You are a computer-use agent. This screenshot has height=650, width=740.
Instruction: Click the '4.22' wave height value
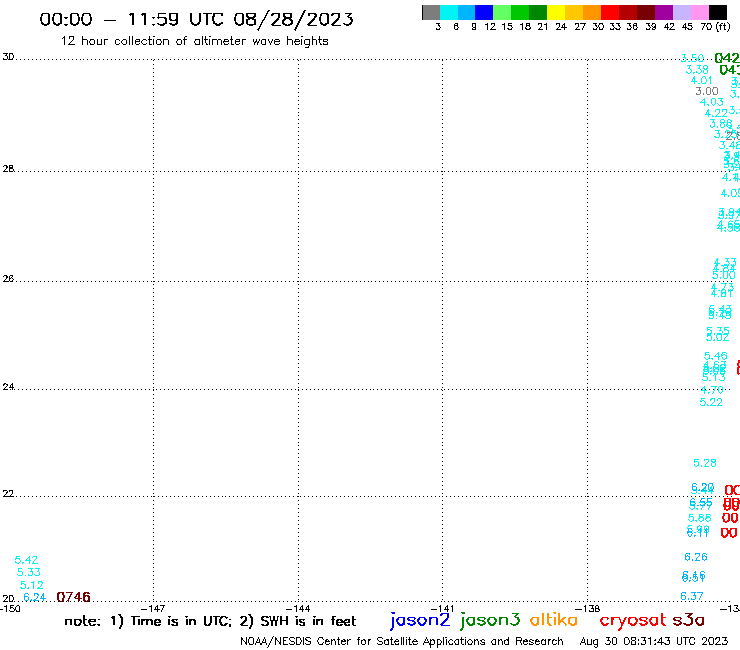coord(716,113)
